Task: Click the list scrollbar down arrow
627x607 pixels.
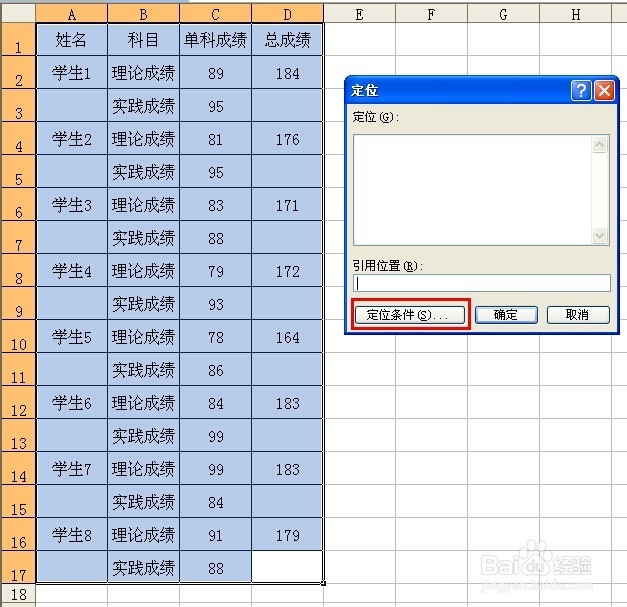Action: tap(599, 236)
